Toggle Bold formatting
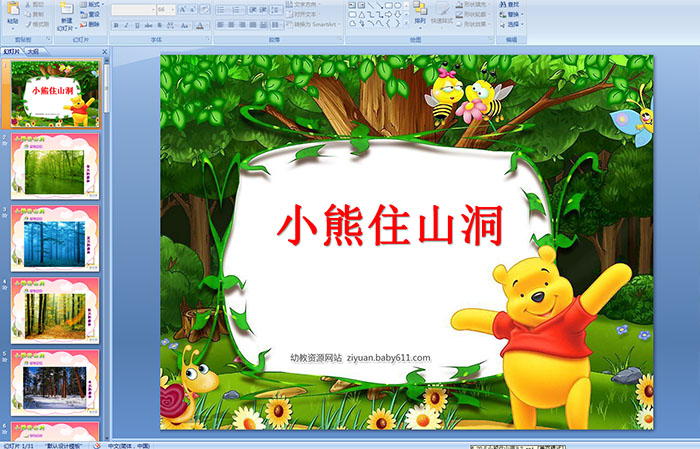The image size is (700, 449). coord(116,25)
